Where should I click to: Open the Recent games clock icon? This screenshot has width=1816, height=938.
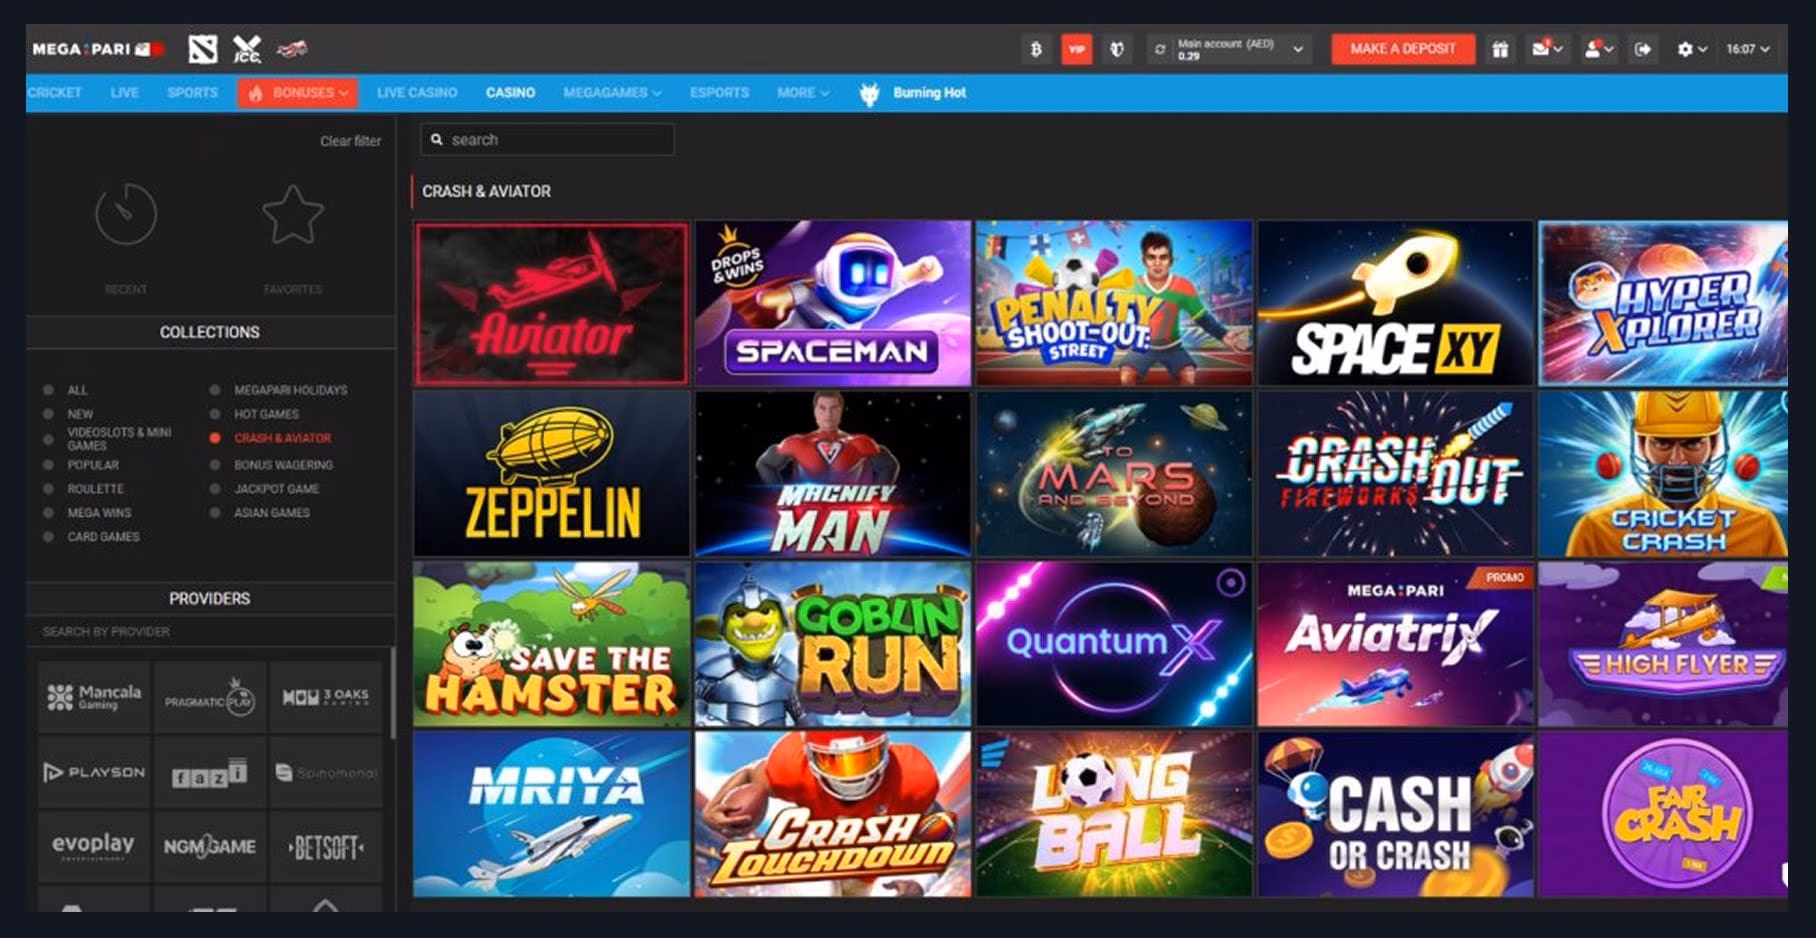point(126,214)
